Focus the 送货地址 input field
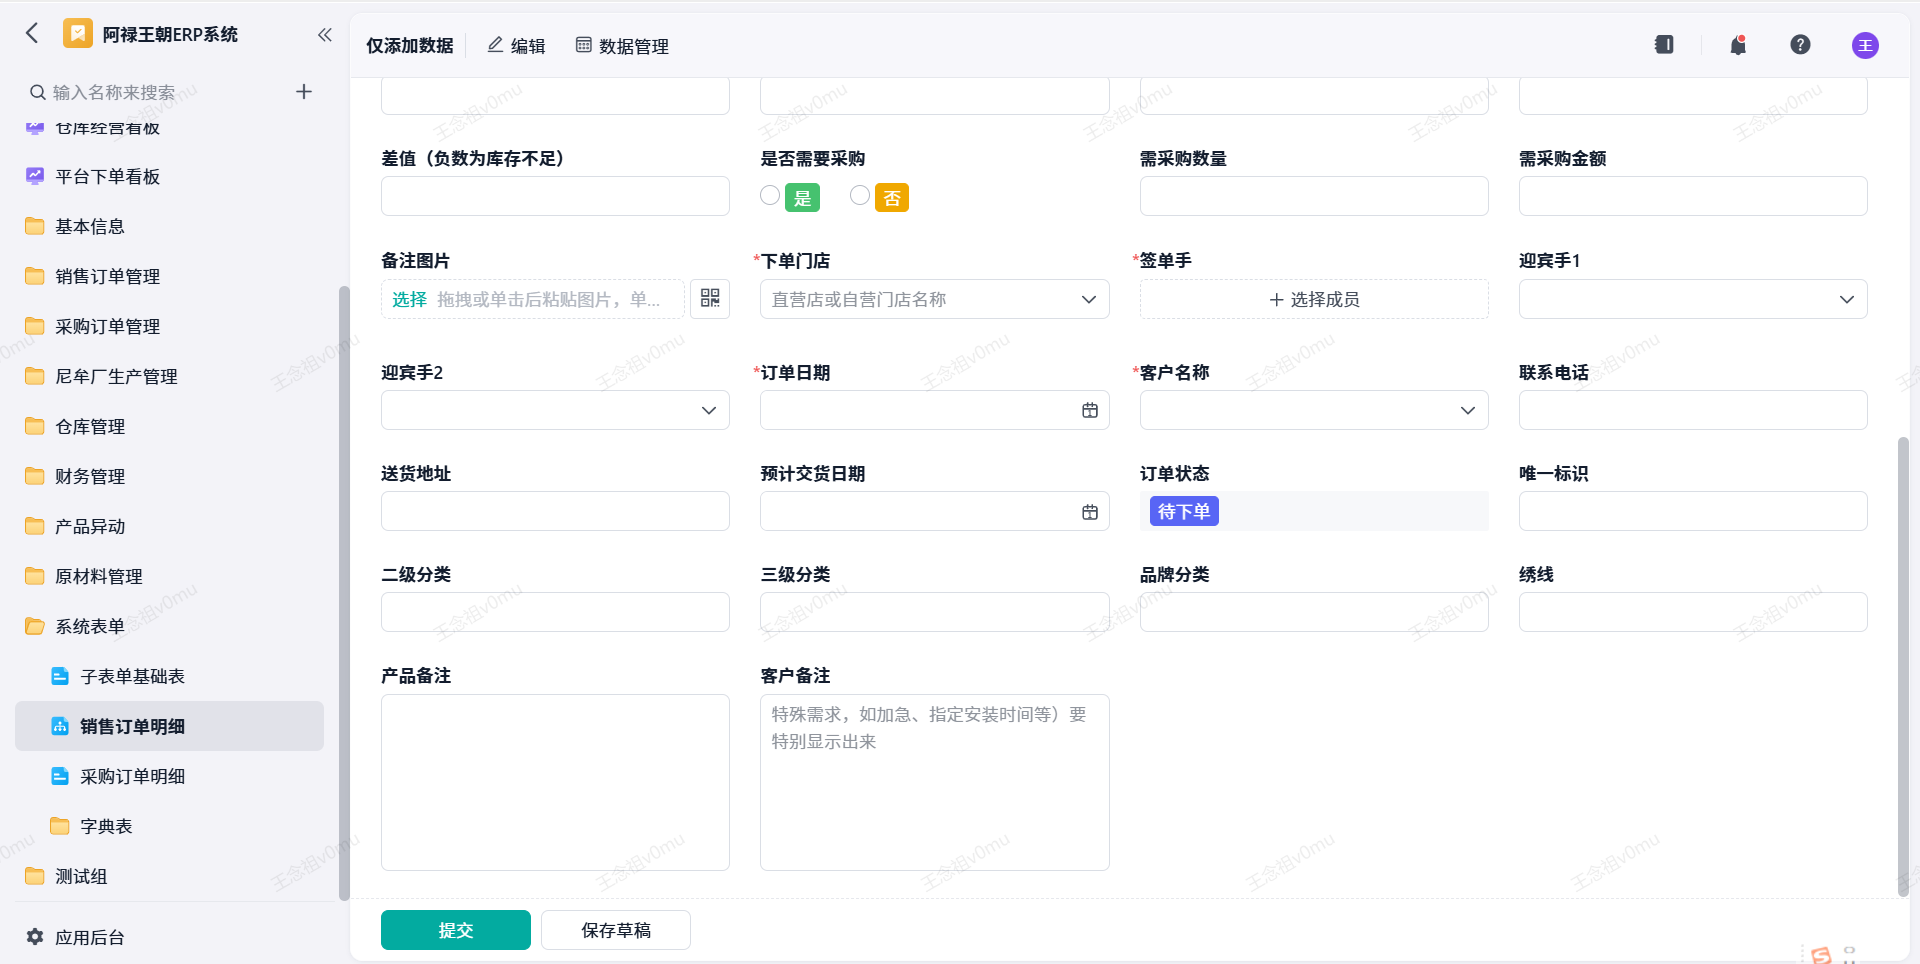Screen dimensions: 1920x964 tap(555, 511)
